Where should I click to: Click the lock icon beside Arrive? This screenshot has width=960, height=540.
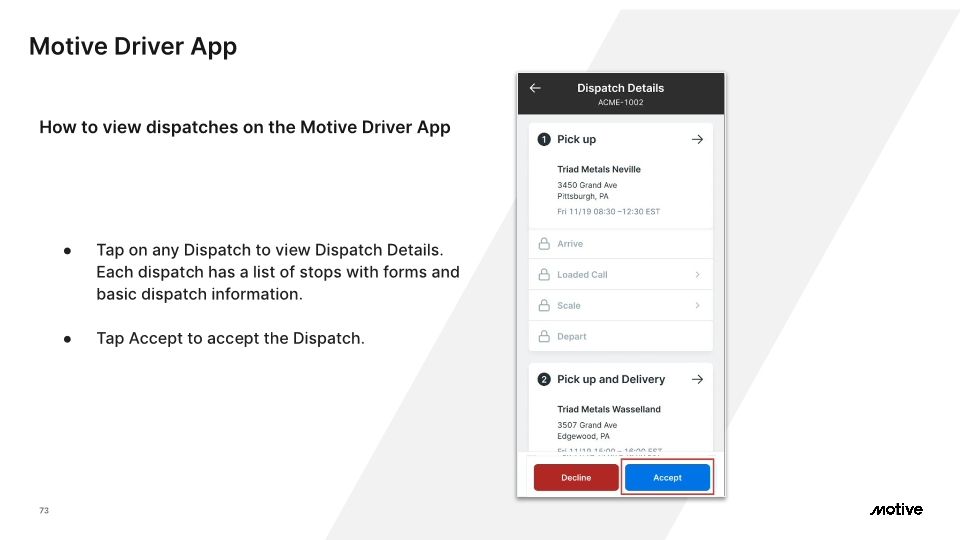544,243
